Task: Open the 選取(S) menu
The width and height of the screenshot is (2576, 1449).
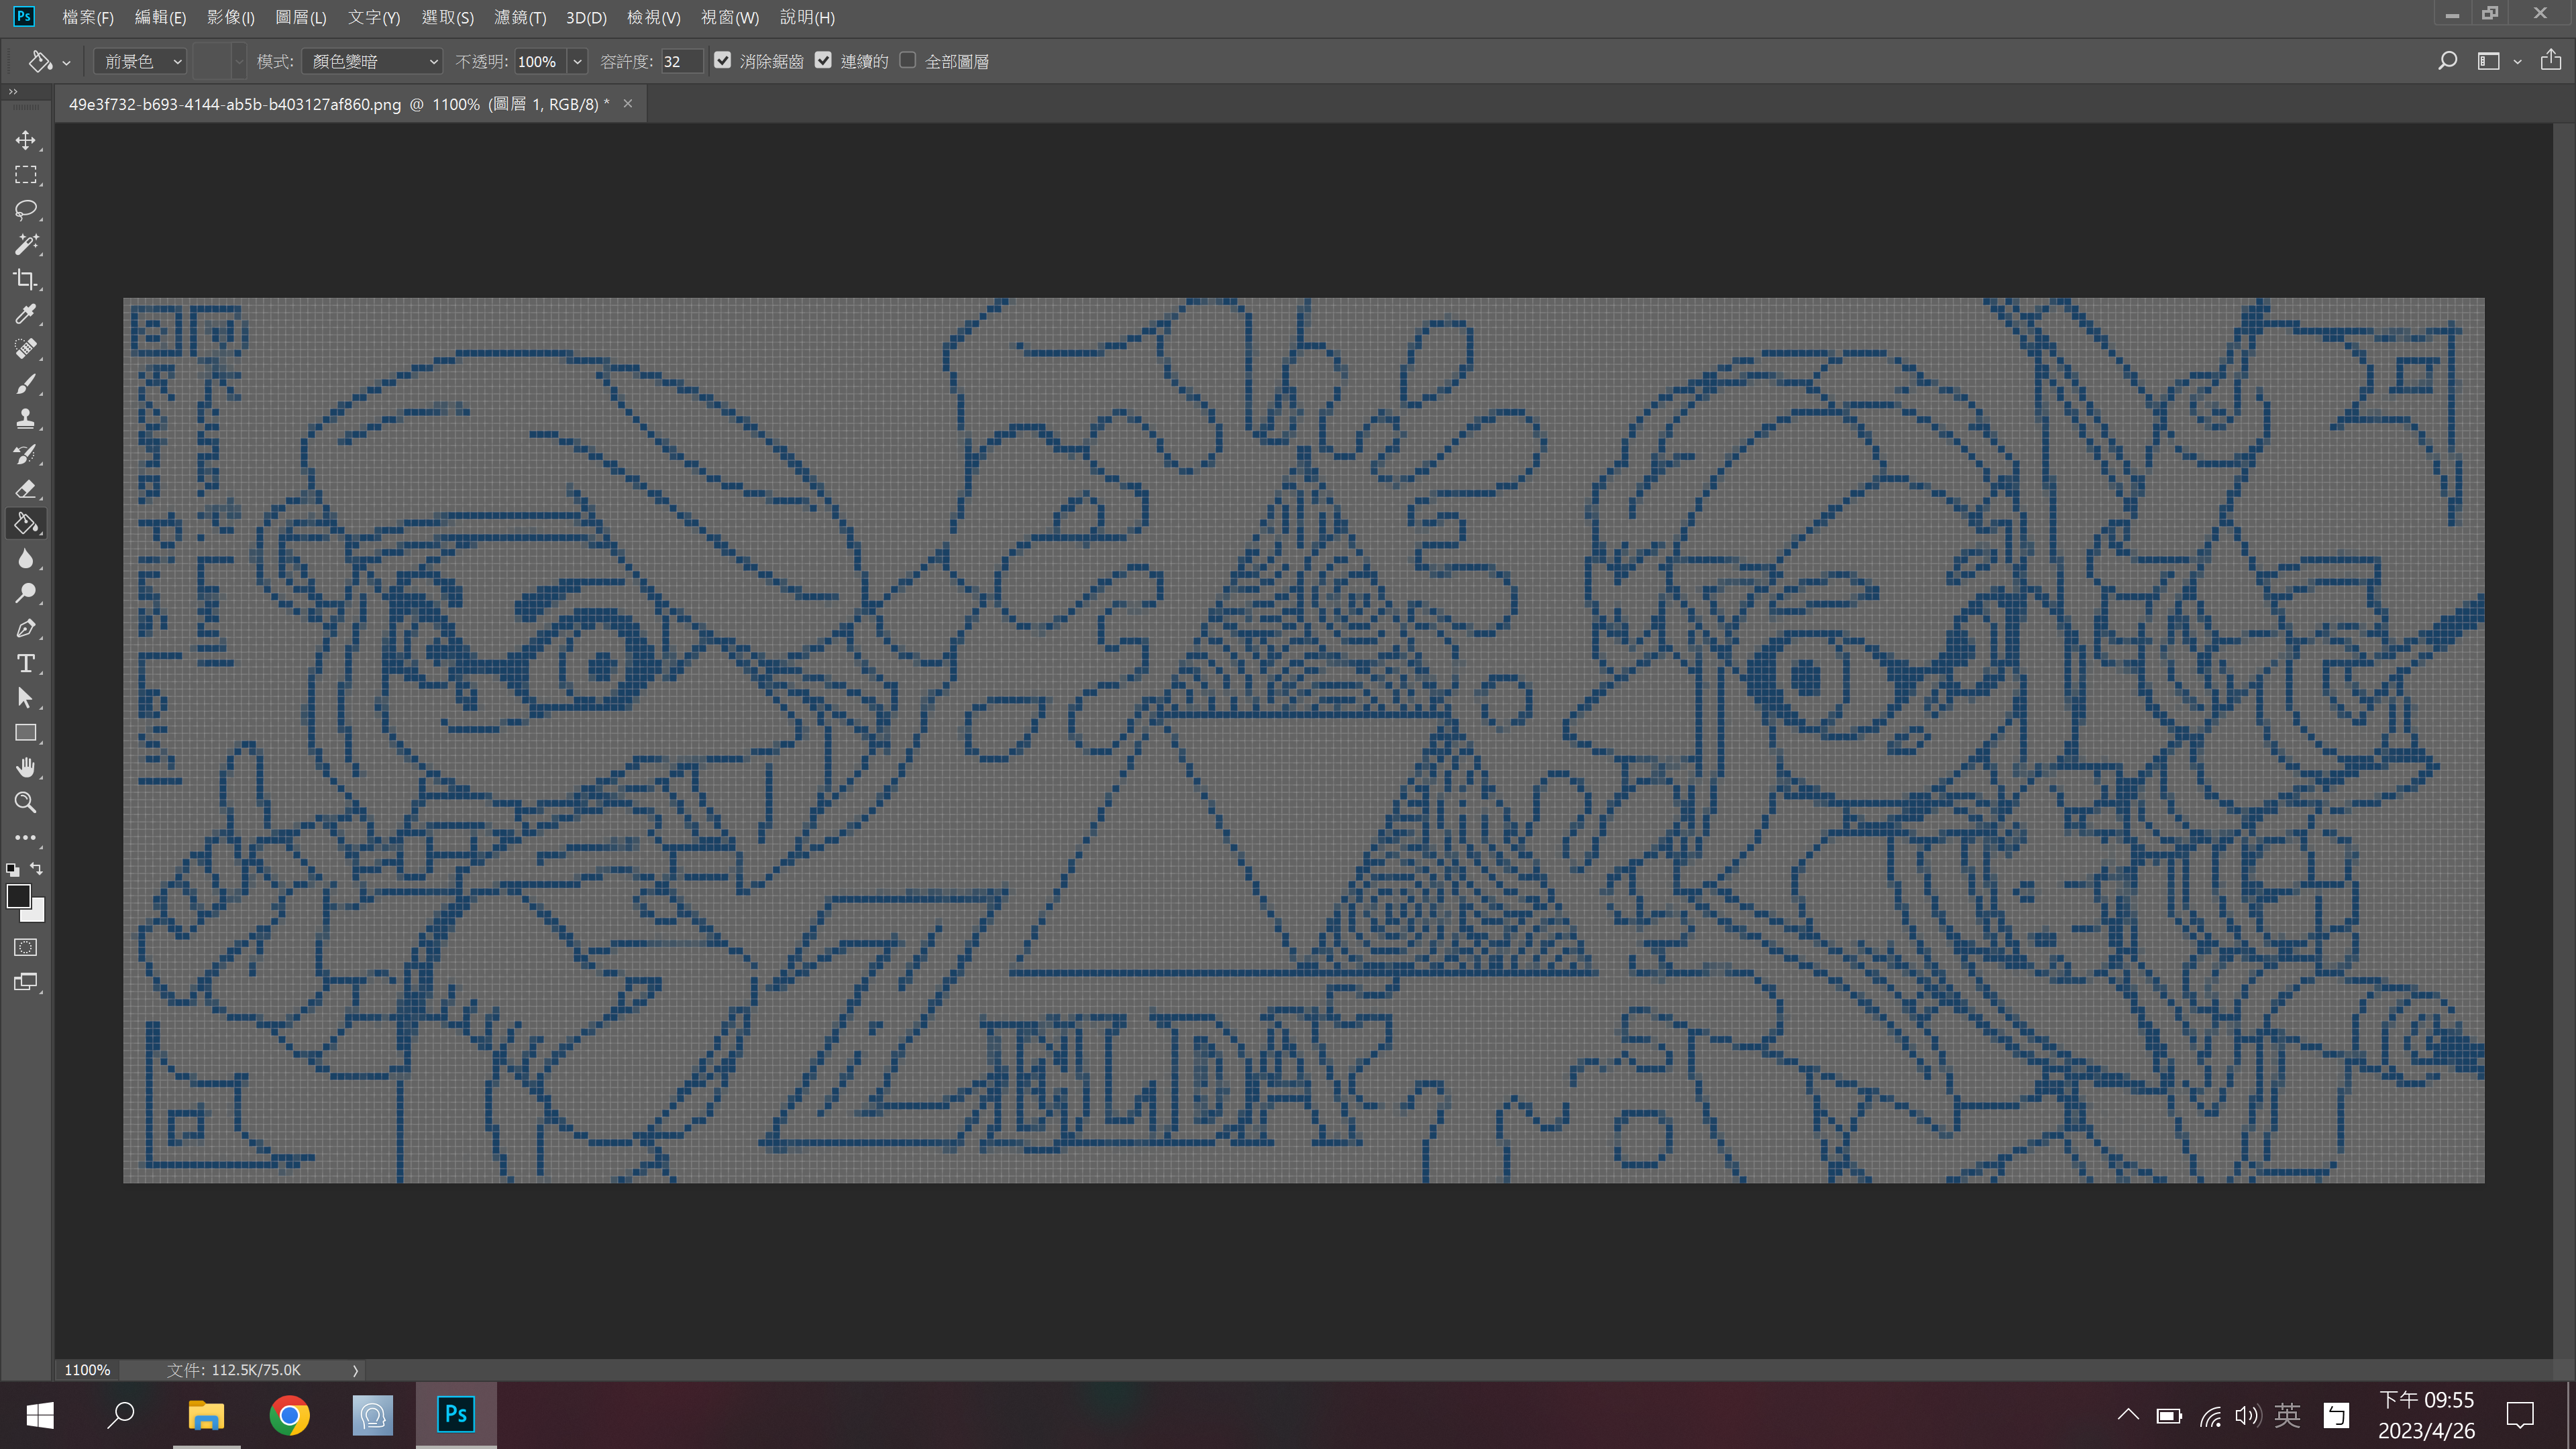Action: (x=447, y=17)
